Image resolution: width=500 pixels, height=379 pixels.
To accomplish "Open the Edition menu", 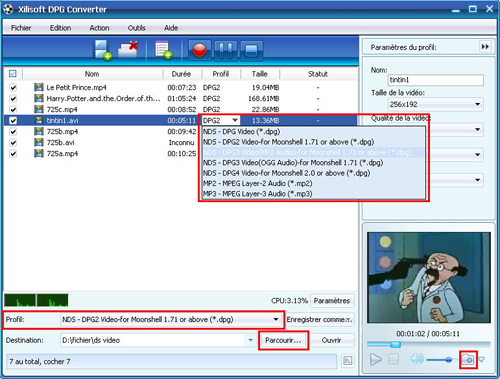I will 60,28.
